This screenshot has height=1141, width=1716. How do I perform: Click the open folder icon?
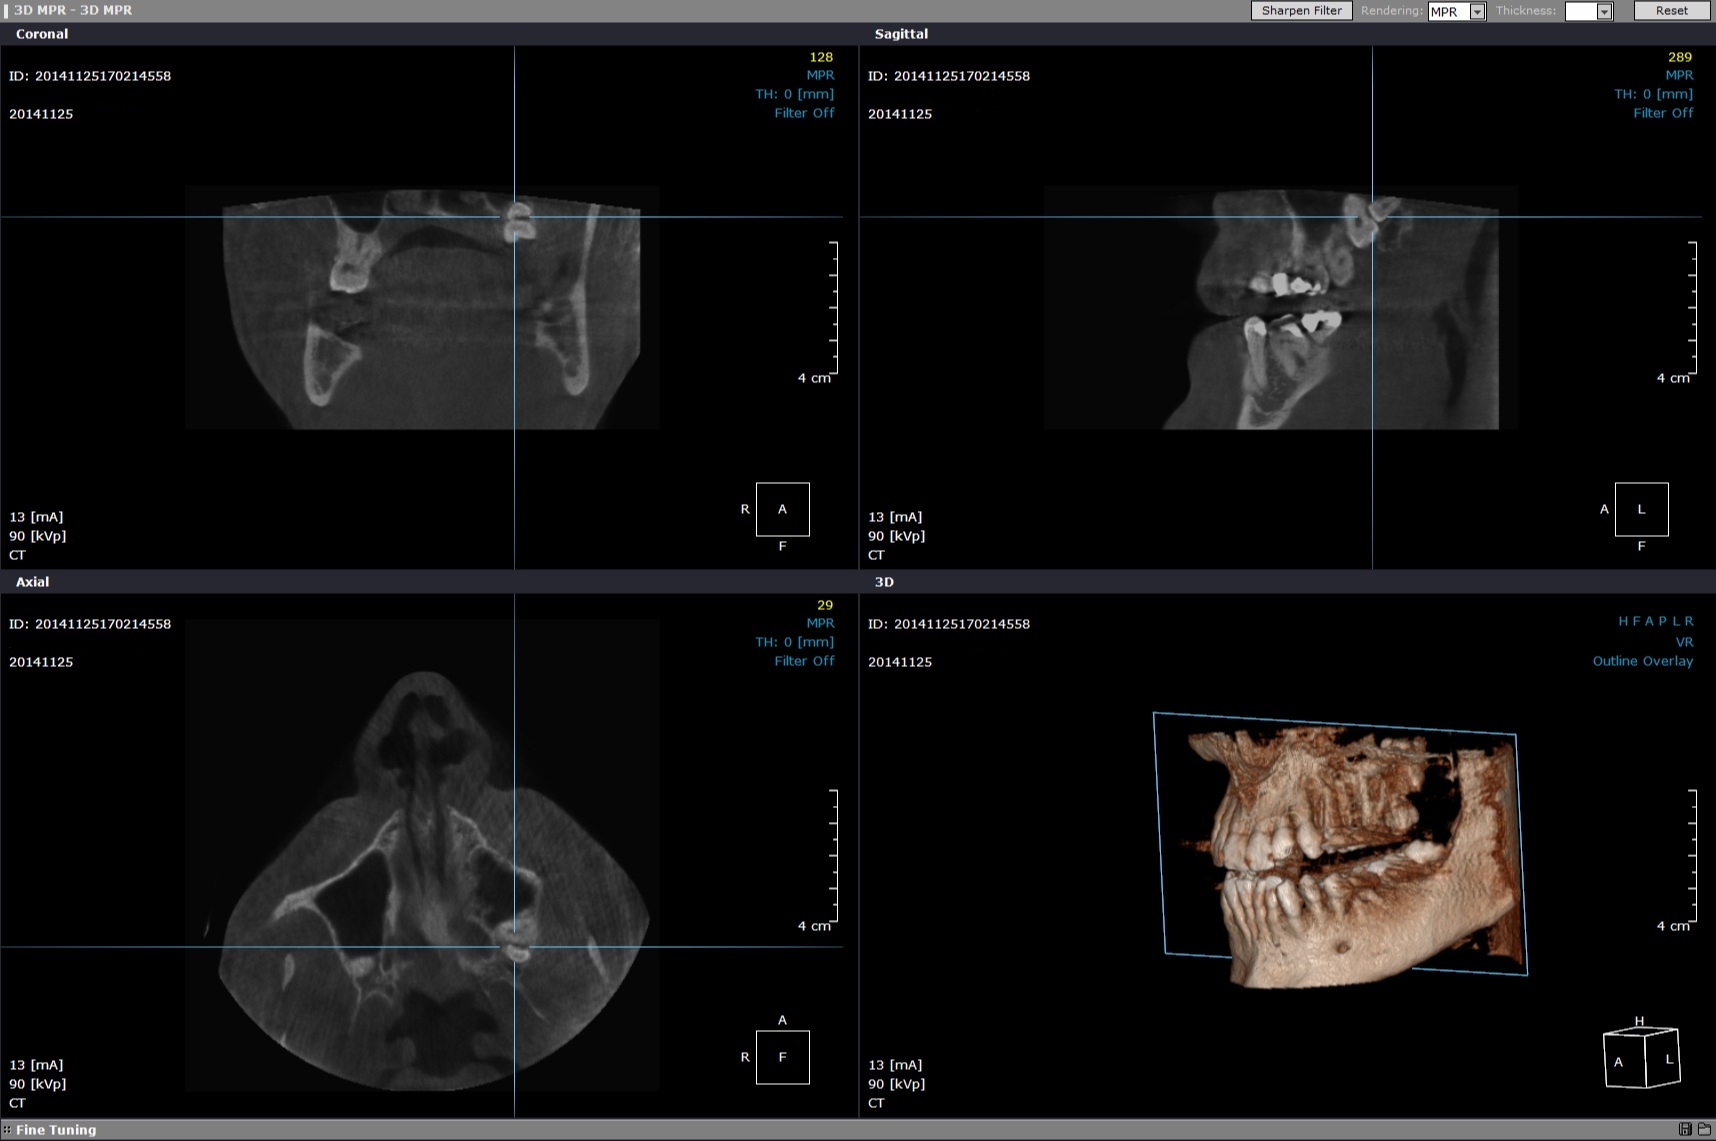(x=1704, y=1129)
